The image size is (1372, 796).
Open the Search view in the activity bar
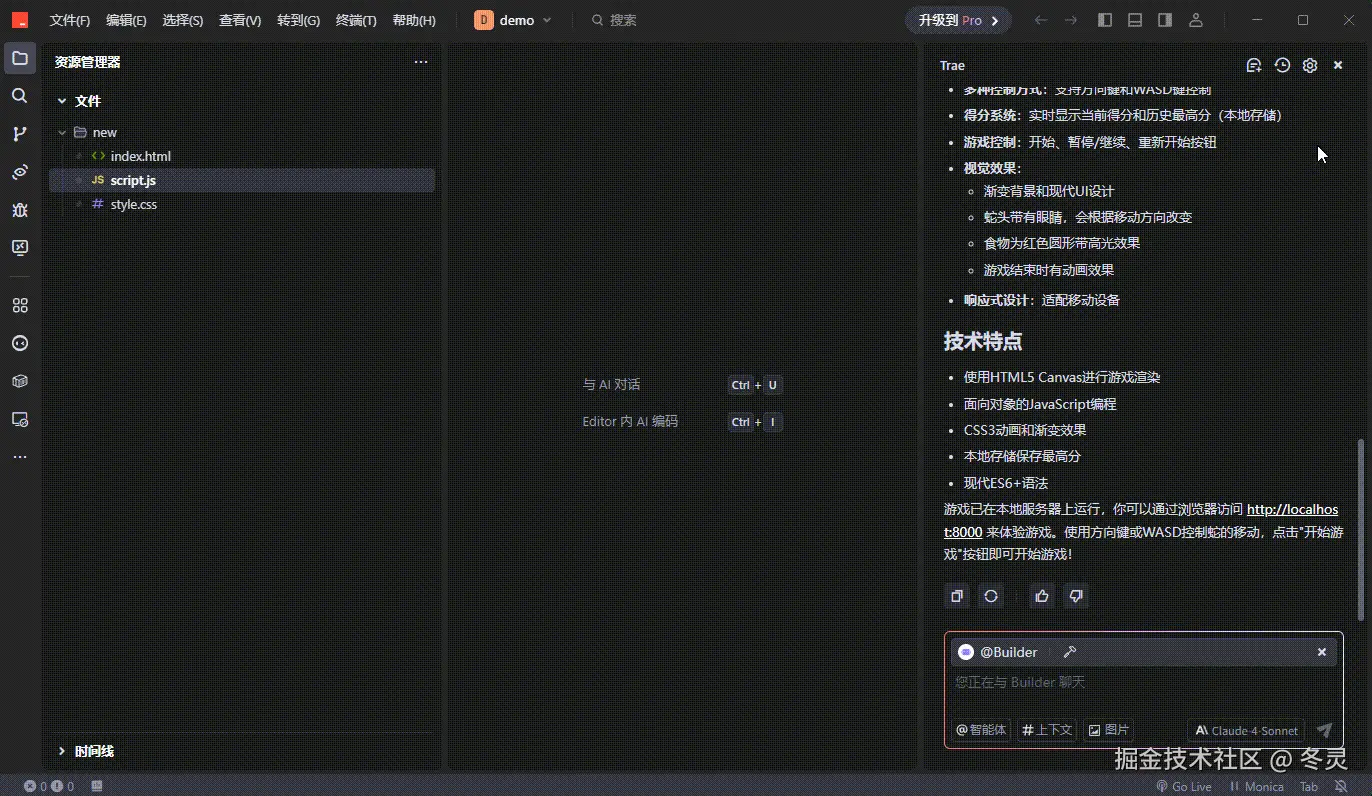(20, 96)
